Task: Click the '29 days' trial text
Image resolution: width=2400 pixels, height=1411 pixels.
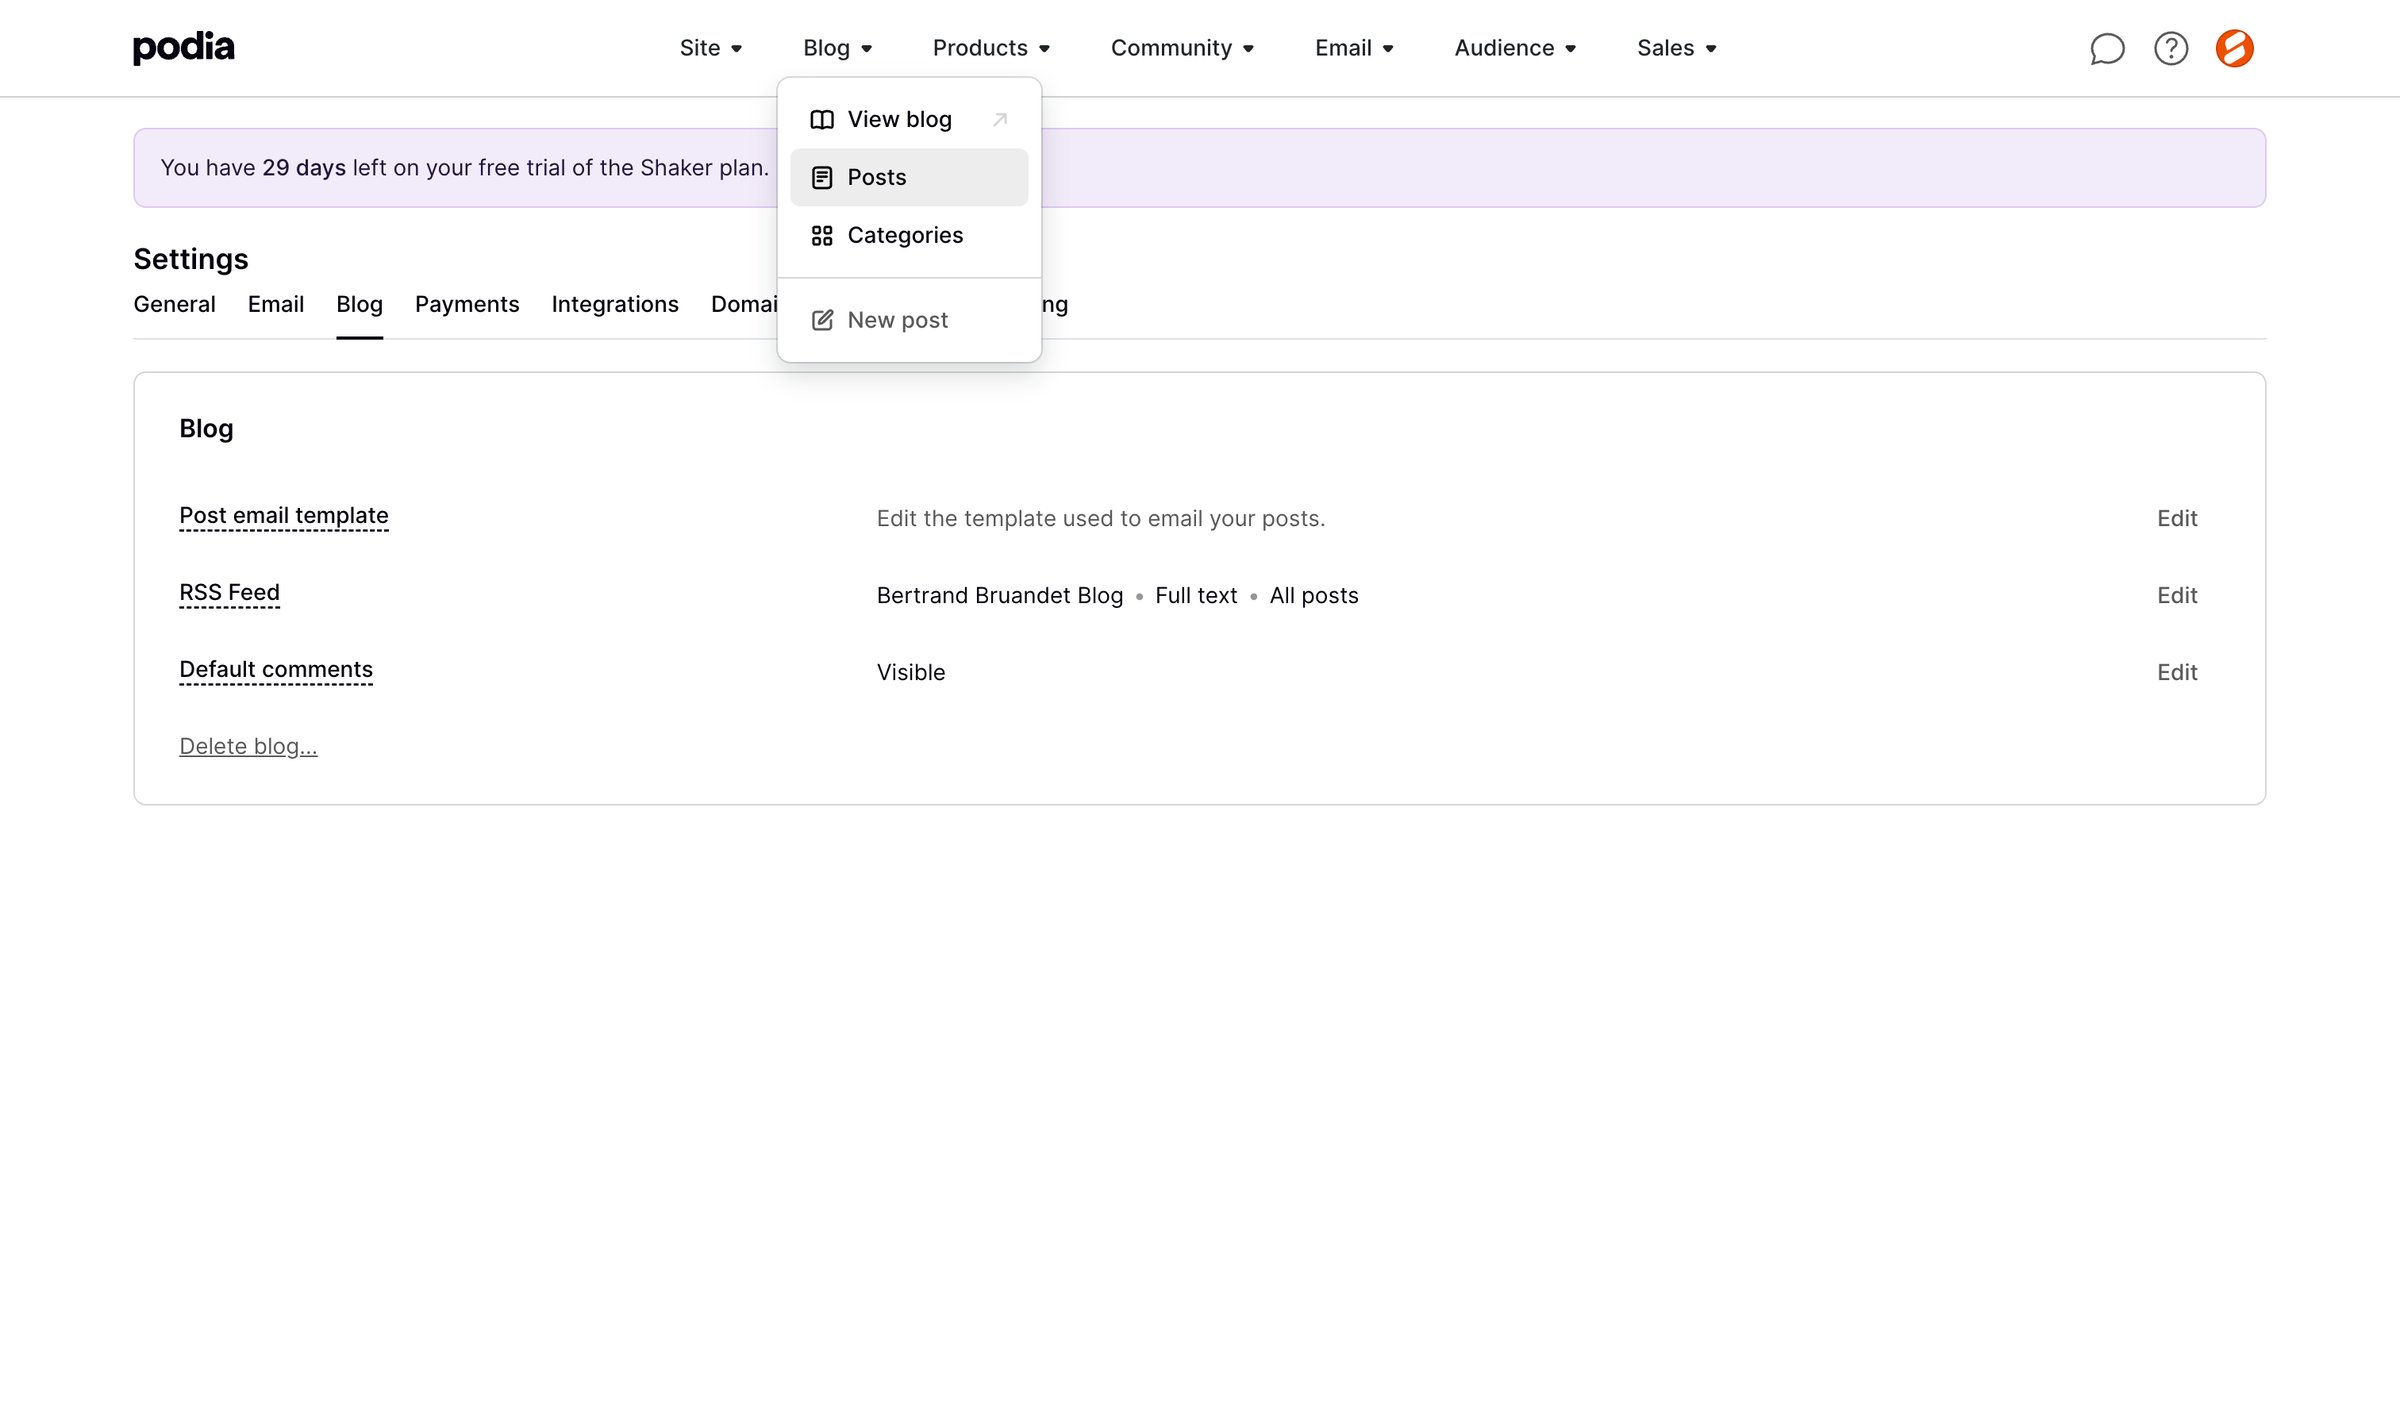Action: click(304, 168)
